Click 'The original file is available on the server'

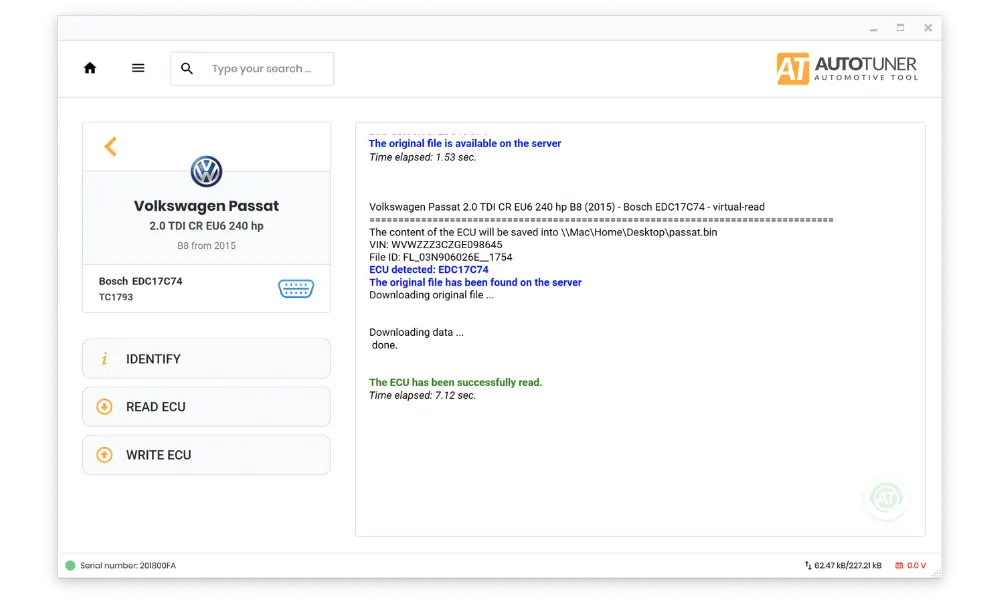pyautogui.click(x=465, y=143)
